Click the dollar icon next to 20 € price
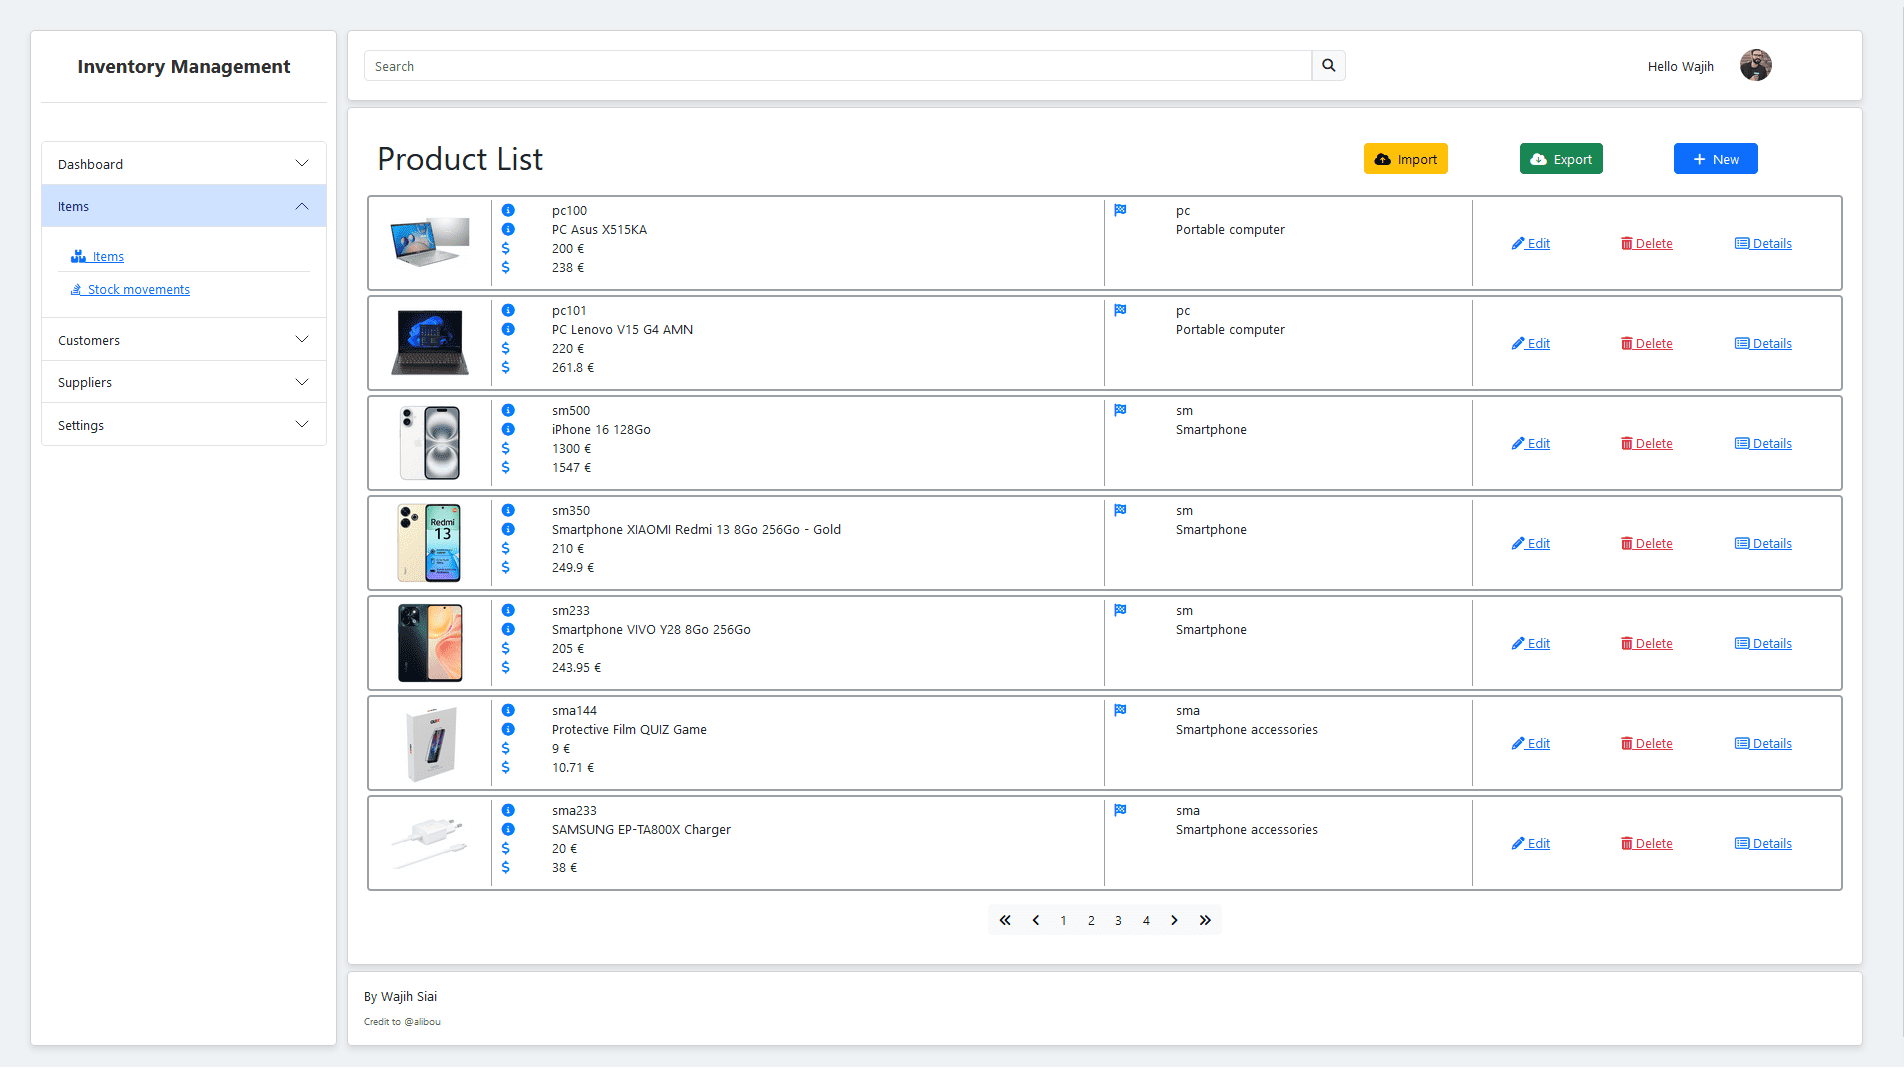The width and height of the screenshot is (1904, 1068). (x=506, y=849)
